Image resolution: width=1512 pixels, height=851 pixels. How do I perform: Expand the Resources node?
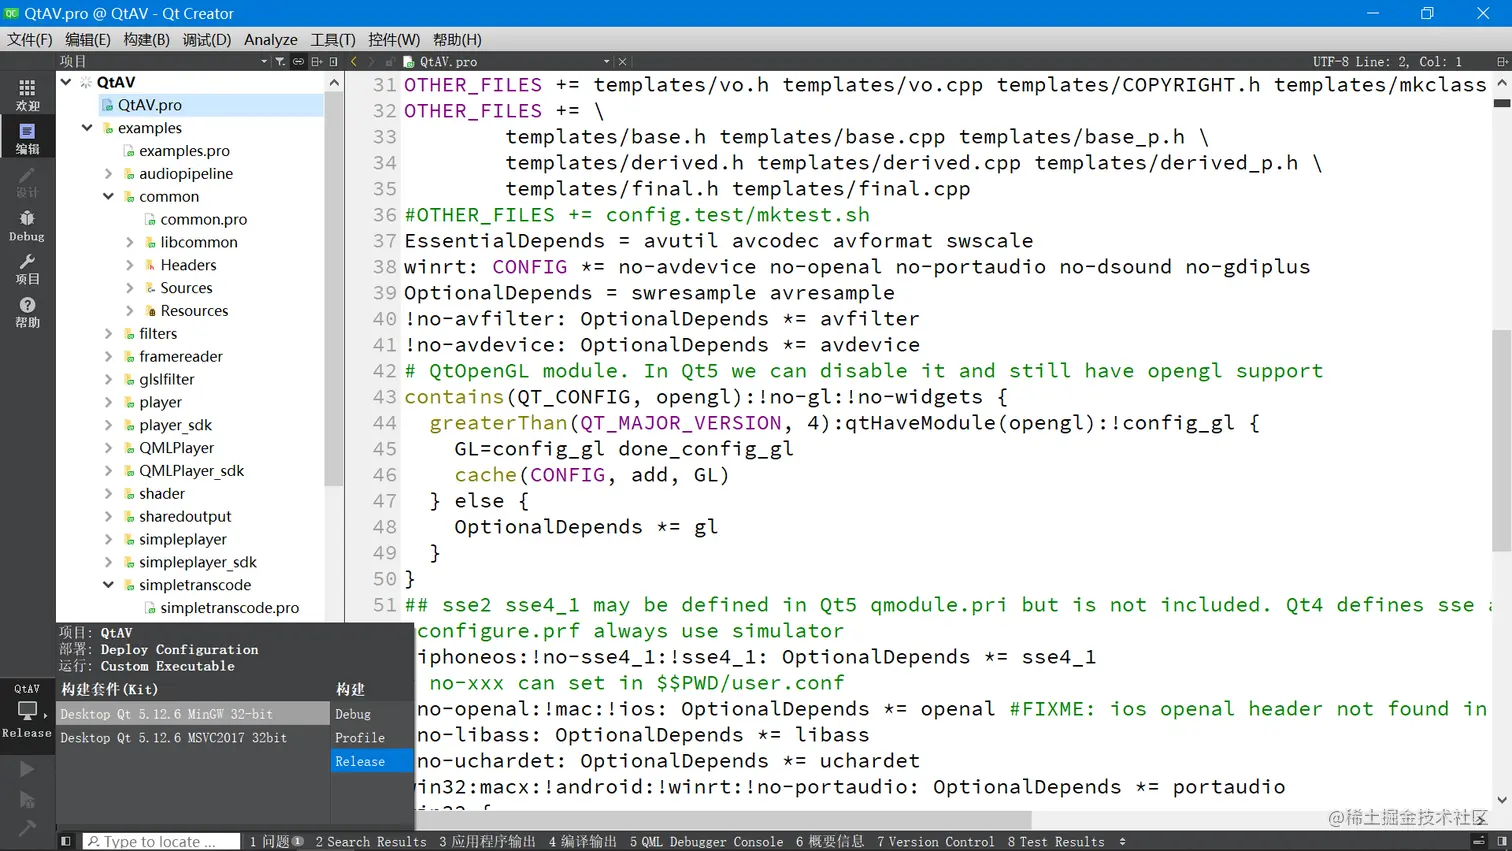[130, 311]
